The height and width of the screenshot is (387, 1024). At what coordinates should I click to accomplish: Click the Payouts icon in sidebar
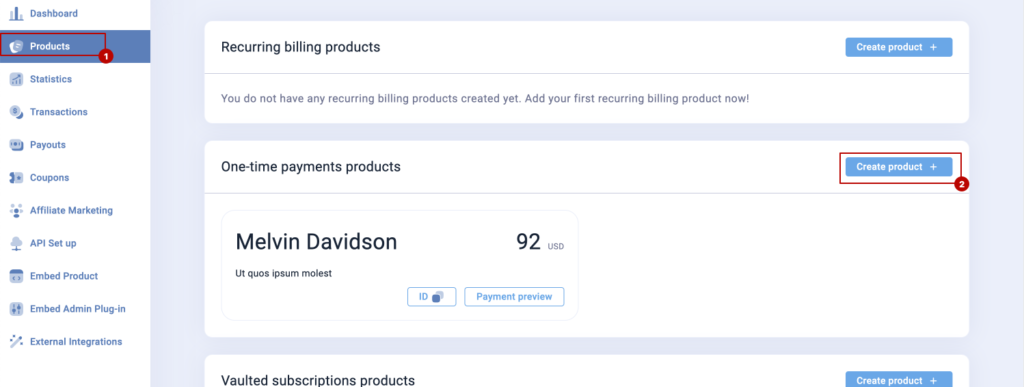[16, 145]
